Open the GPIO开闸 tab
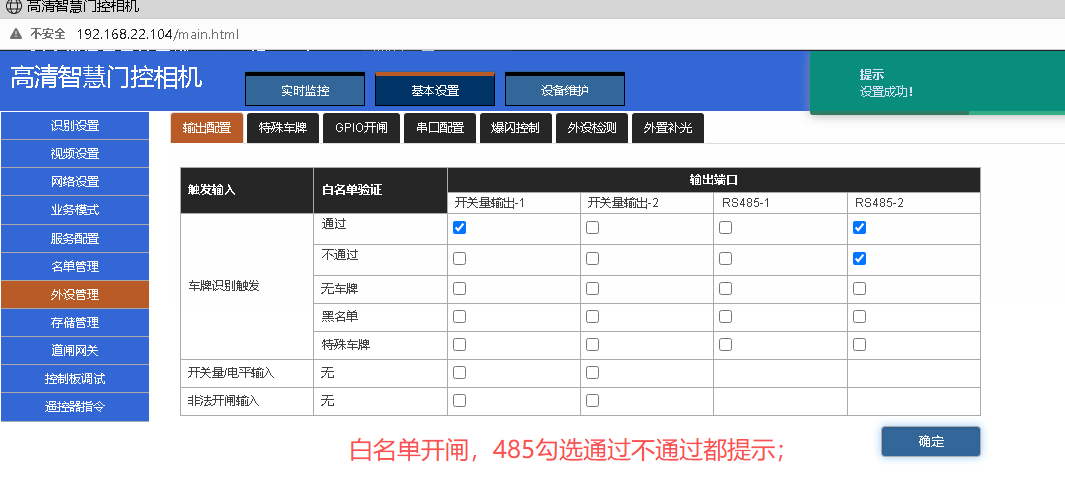 [361, 128]
